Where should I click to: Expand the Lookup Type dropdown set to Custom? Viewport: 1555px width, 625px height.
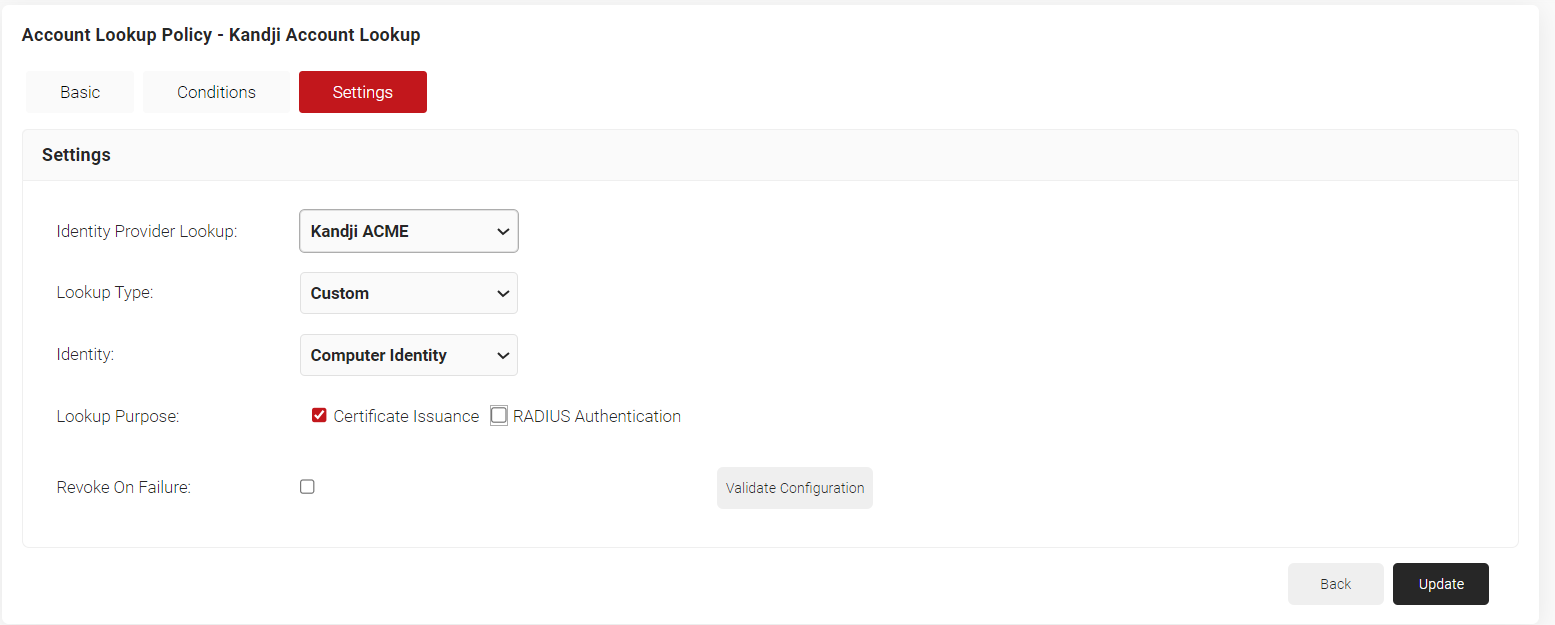click(409, 293)
